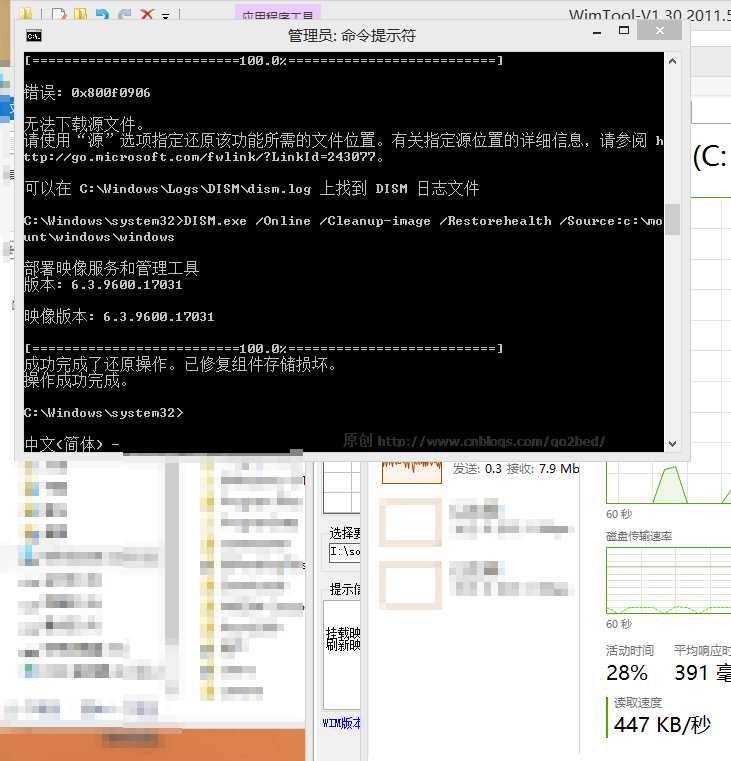Click the New Folder icon in Explorer's toolbar
Screen dimensions: 731x761
tap(80, 14)
